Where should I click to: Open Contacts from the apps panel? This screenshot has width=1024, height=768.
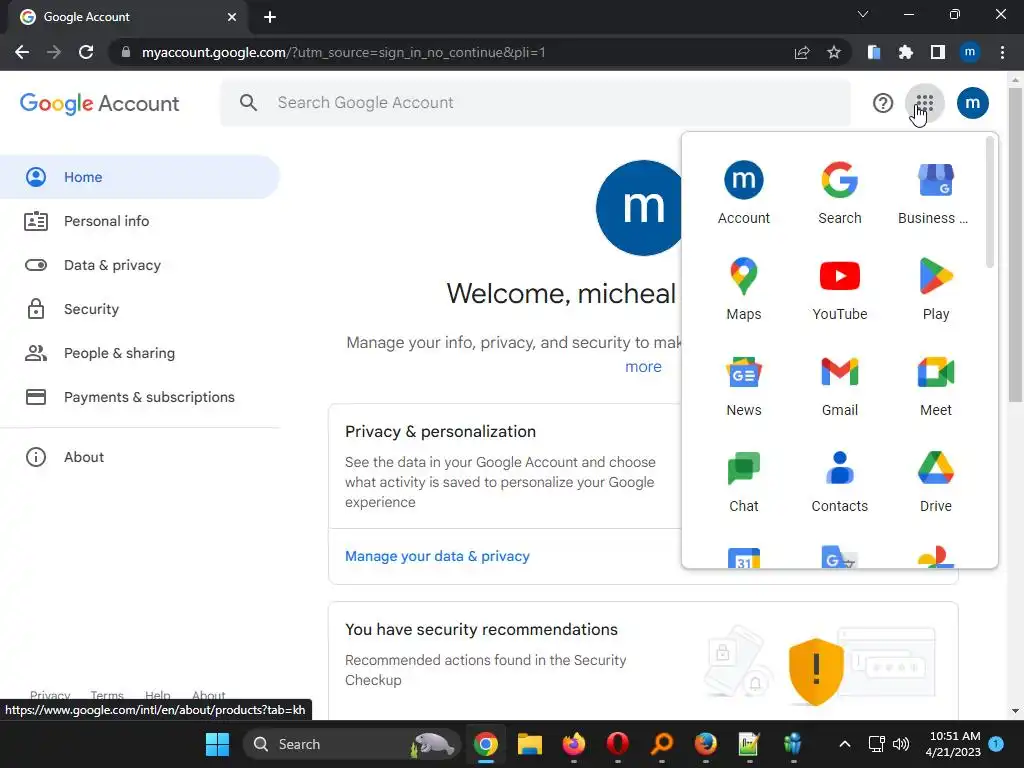click(x=839, y=481)
